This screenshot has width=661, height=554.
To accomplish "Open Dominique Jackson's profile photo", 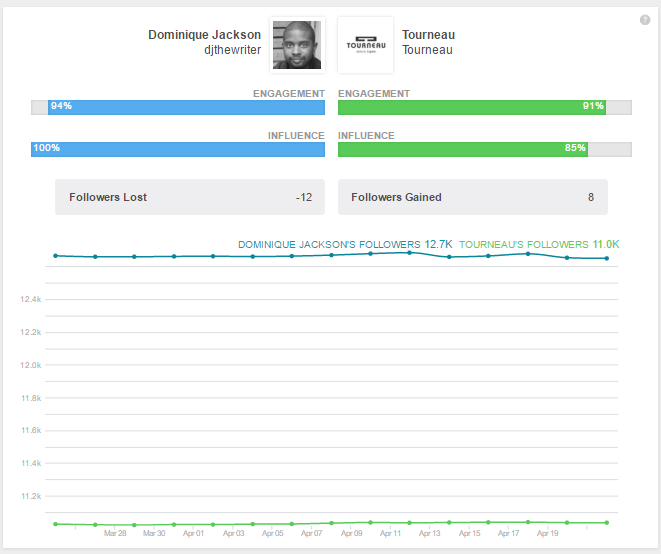I will pyautogui.click(x=297, y=45).
